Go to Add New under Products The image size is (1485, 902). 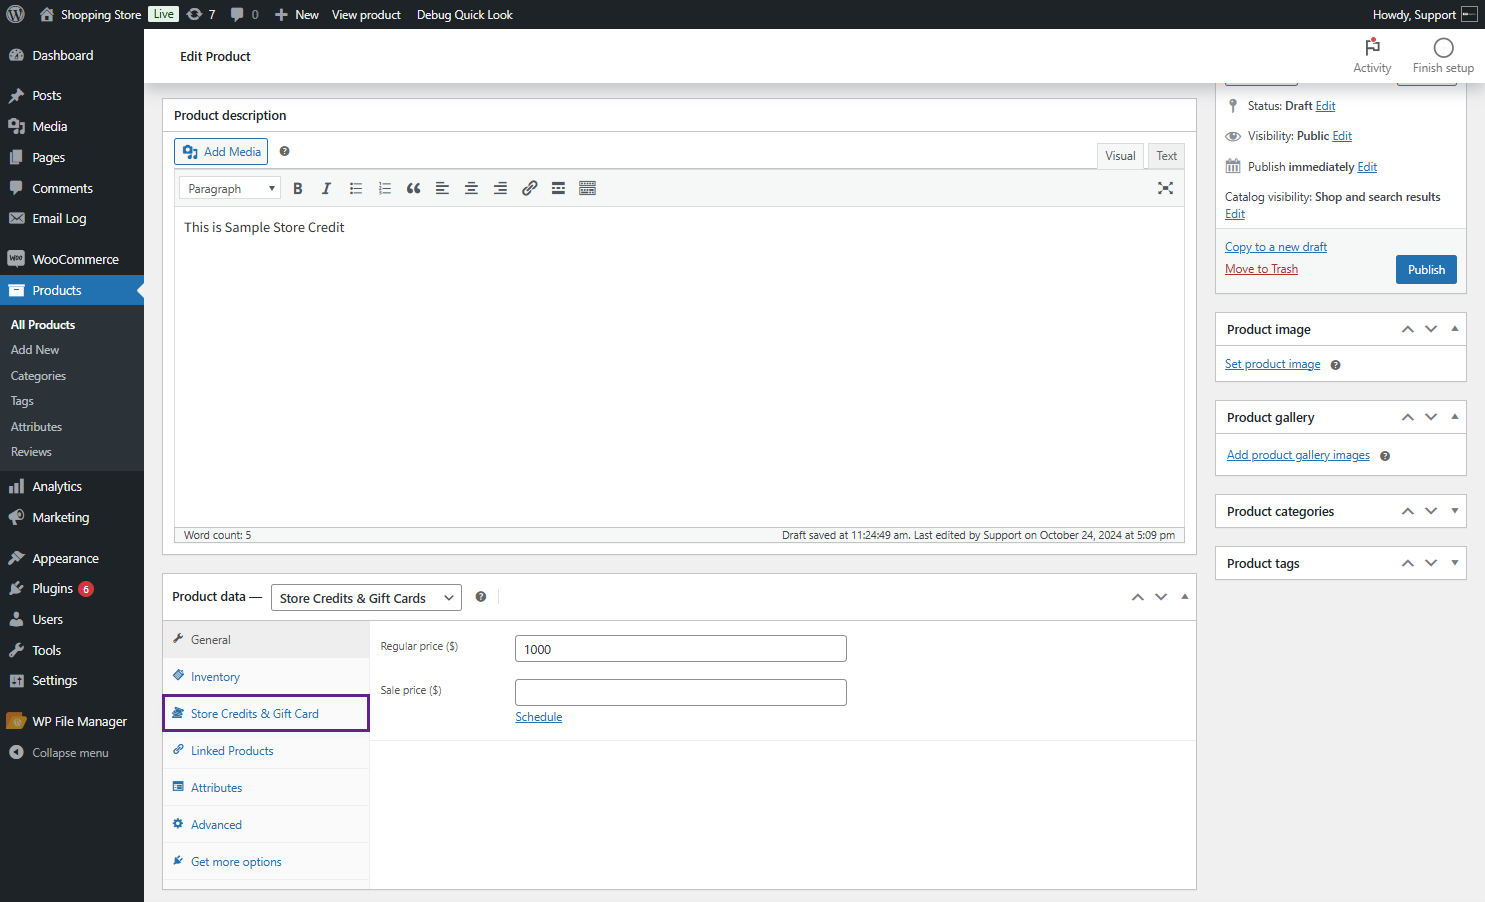(35, 350)
